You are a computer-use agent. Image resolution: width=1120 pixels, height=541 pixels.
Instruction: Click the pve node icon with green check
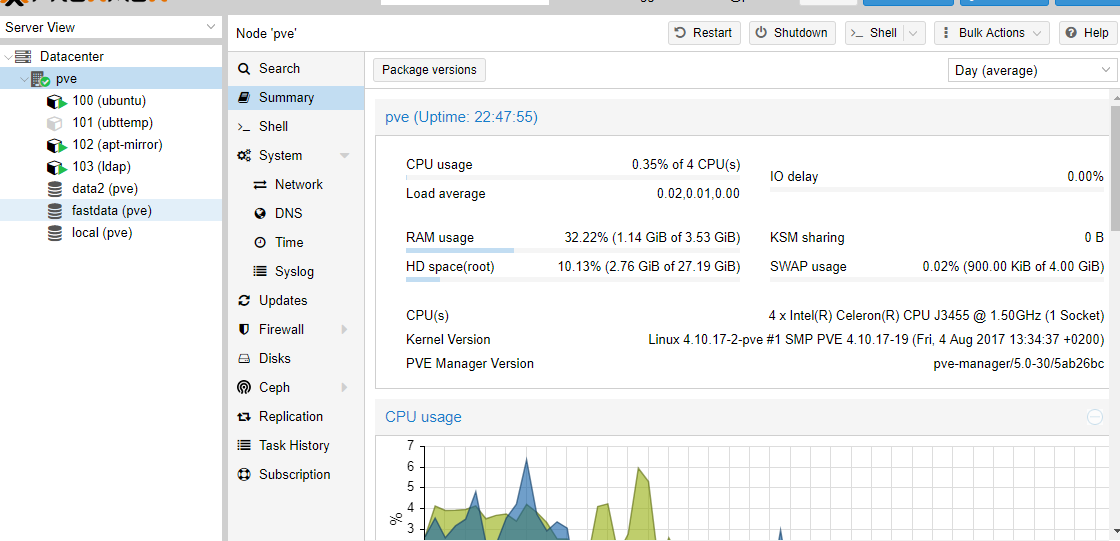tap(41, 78)
